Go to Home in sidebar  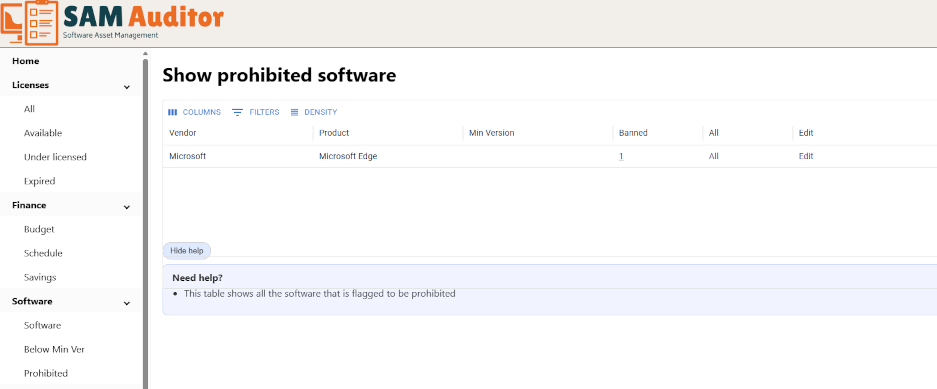[26, 61]
